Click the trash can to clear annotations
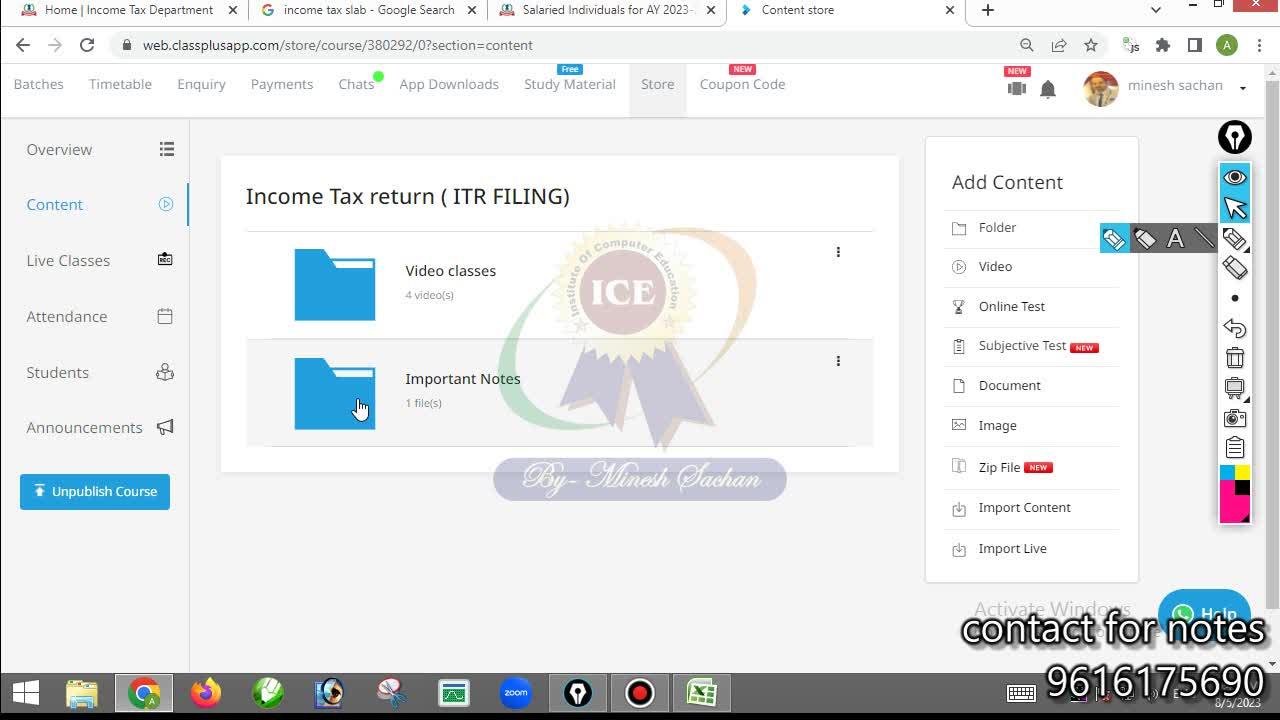 click(x=1235, y=358)
